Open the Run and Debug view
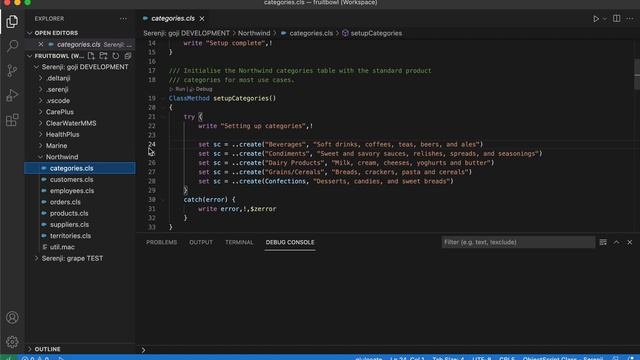Screen dimensions: 640x360 (x=12, y=96)
